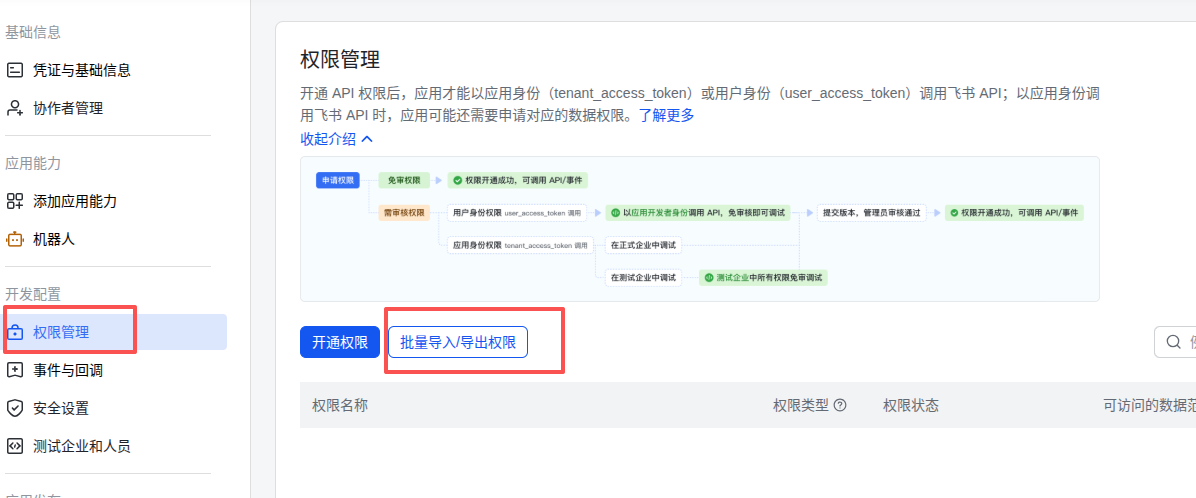The image size is (1196, 498).
Task: Click the 测试企业和人员 code icon
Action: [15, 446]
